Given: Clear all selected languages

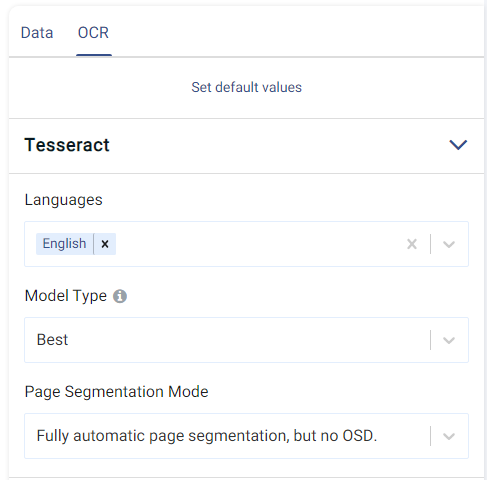Looking at the screenshot, I should pos(412,244).
